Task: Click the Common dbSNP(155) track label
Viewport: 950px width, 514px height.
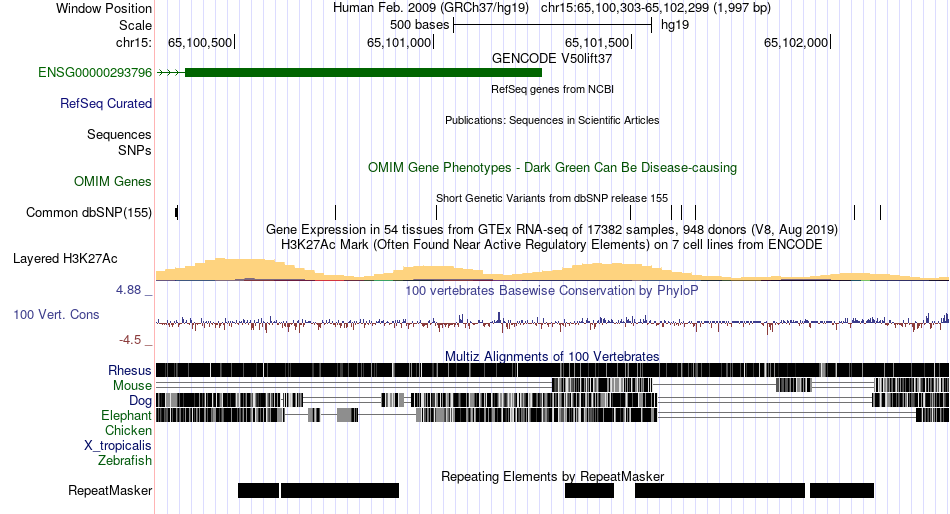Action: 89,213
